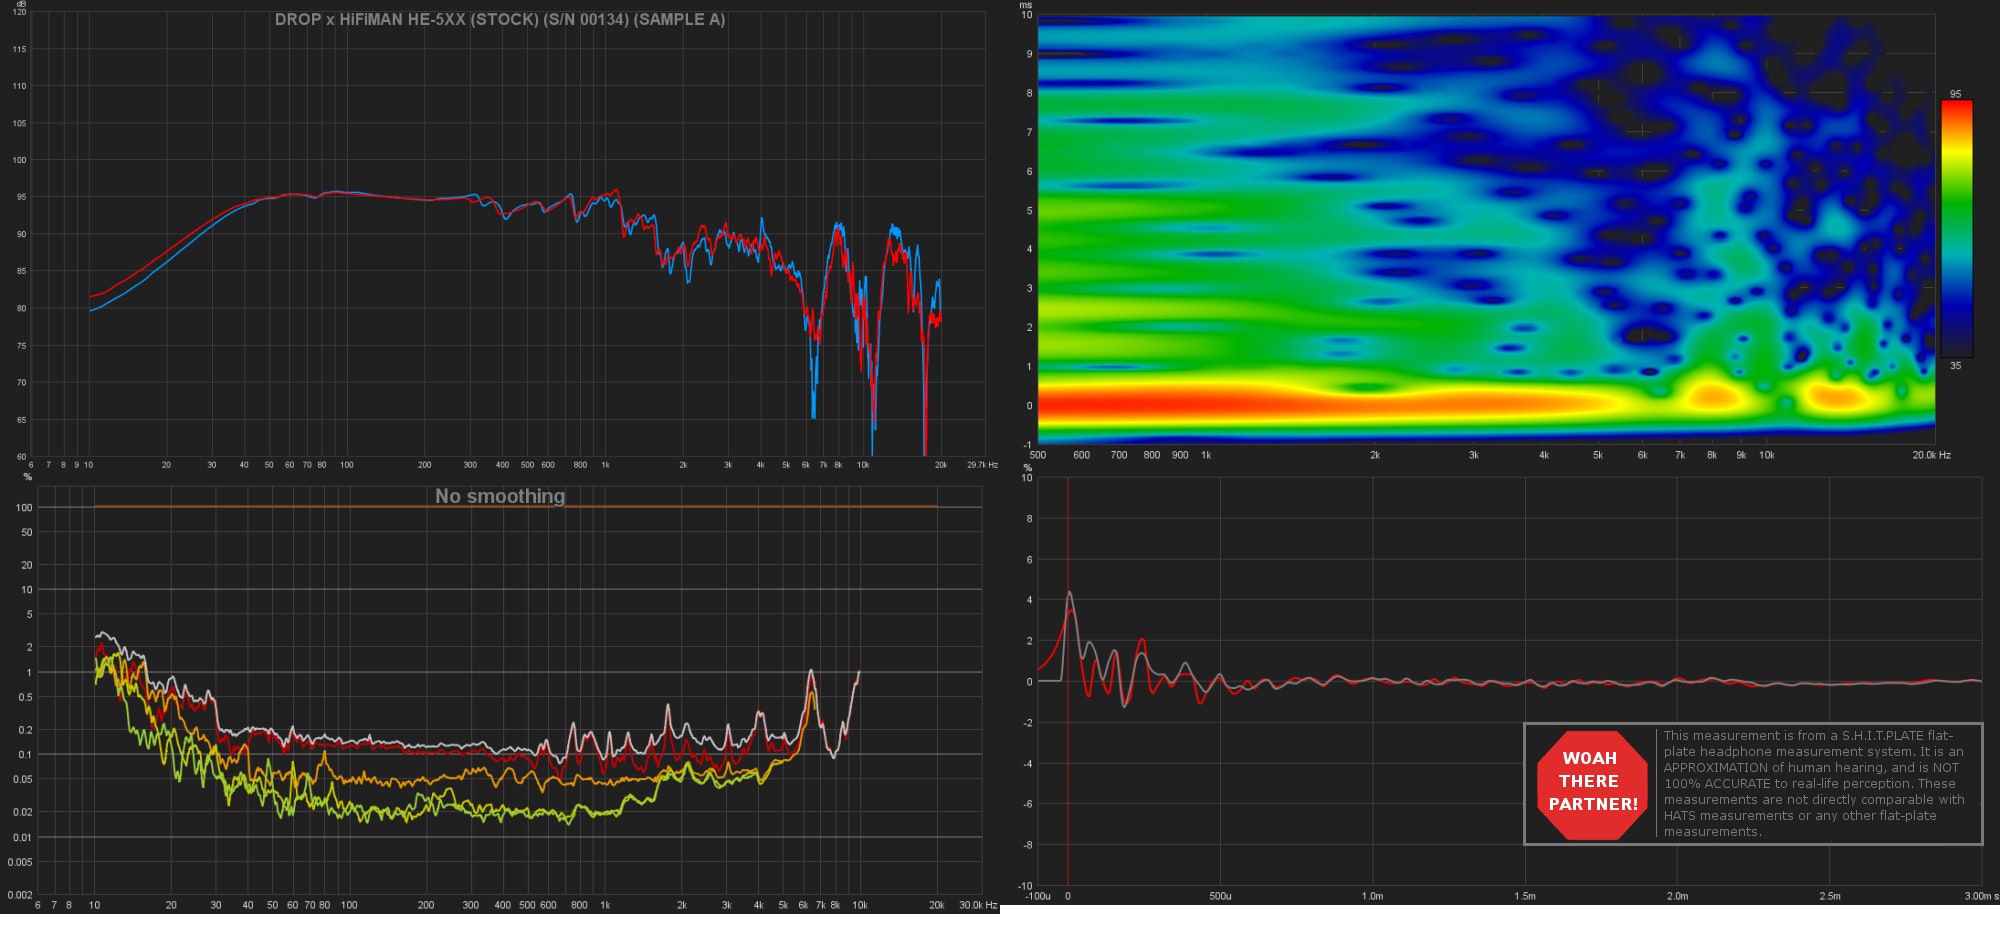
Task: Click the 500 Hz start label under the spectrogram
Action: pos(1038,455)
